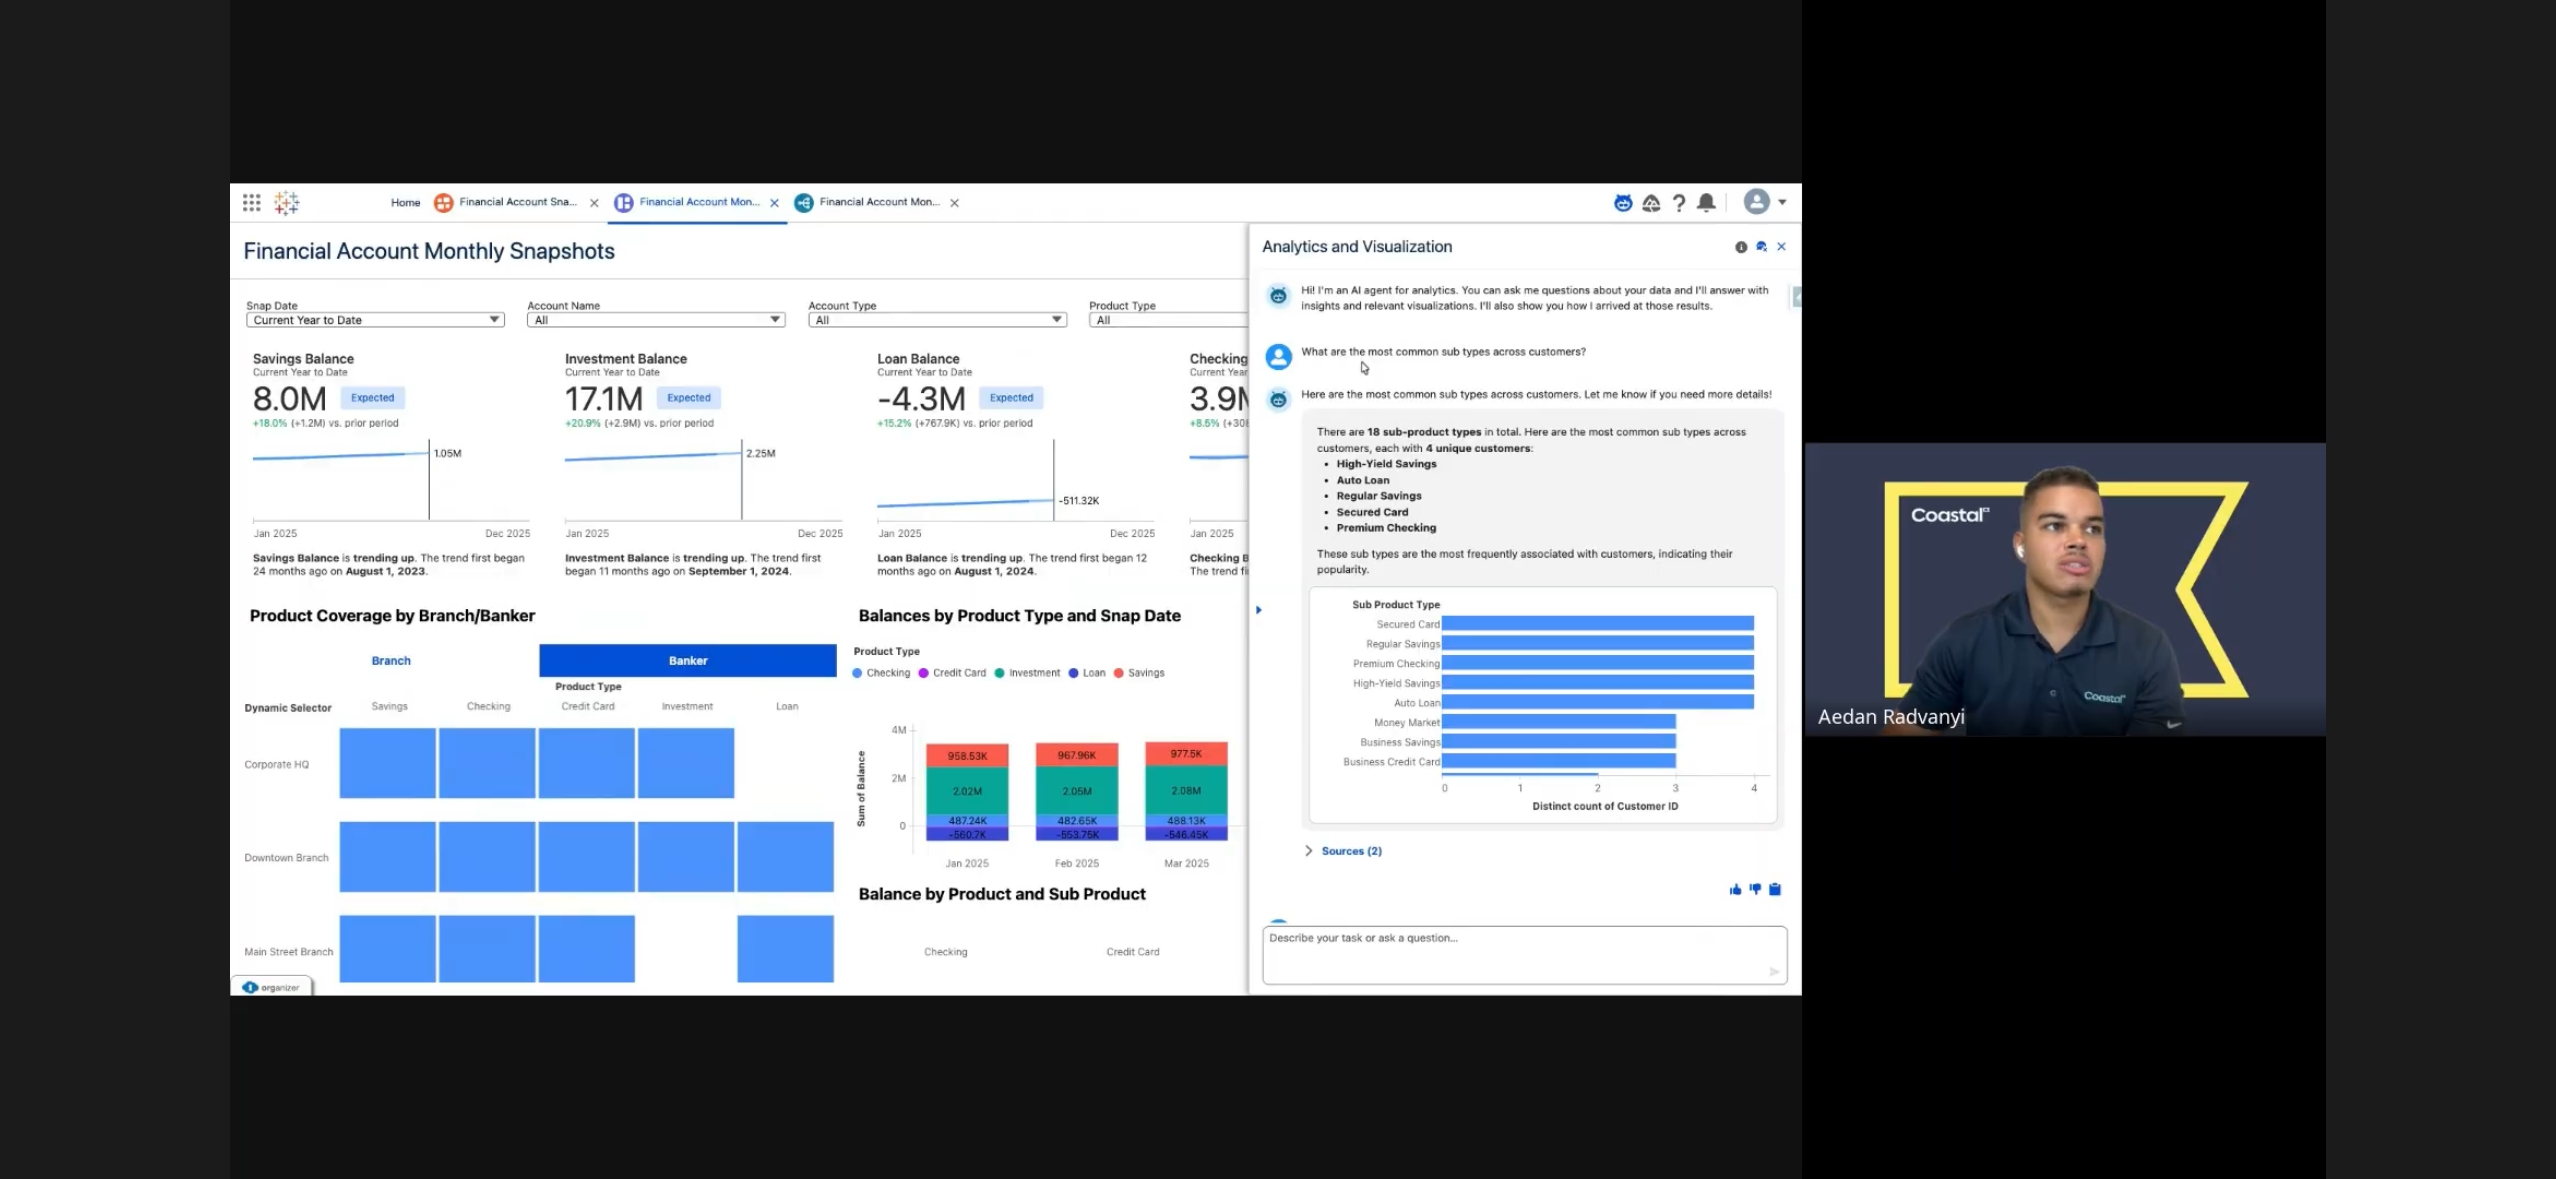The width and height of the screenshot is (2556, 1179).
Task: Open the Account Name filter dropdown
Action: click(656, 320)
